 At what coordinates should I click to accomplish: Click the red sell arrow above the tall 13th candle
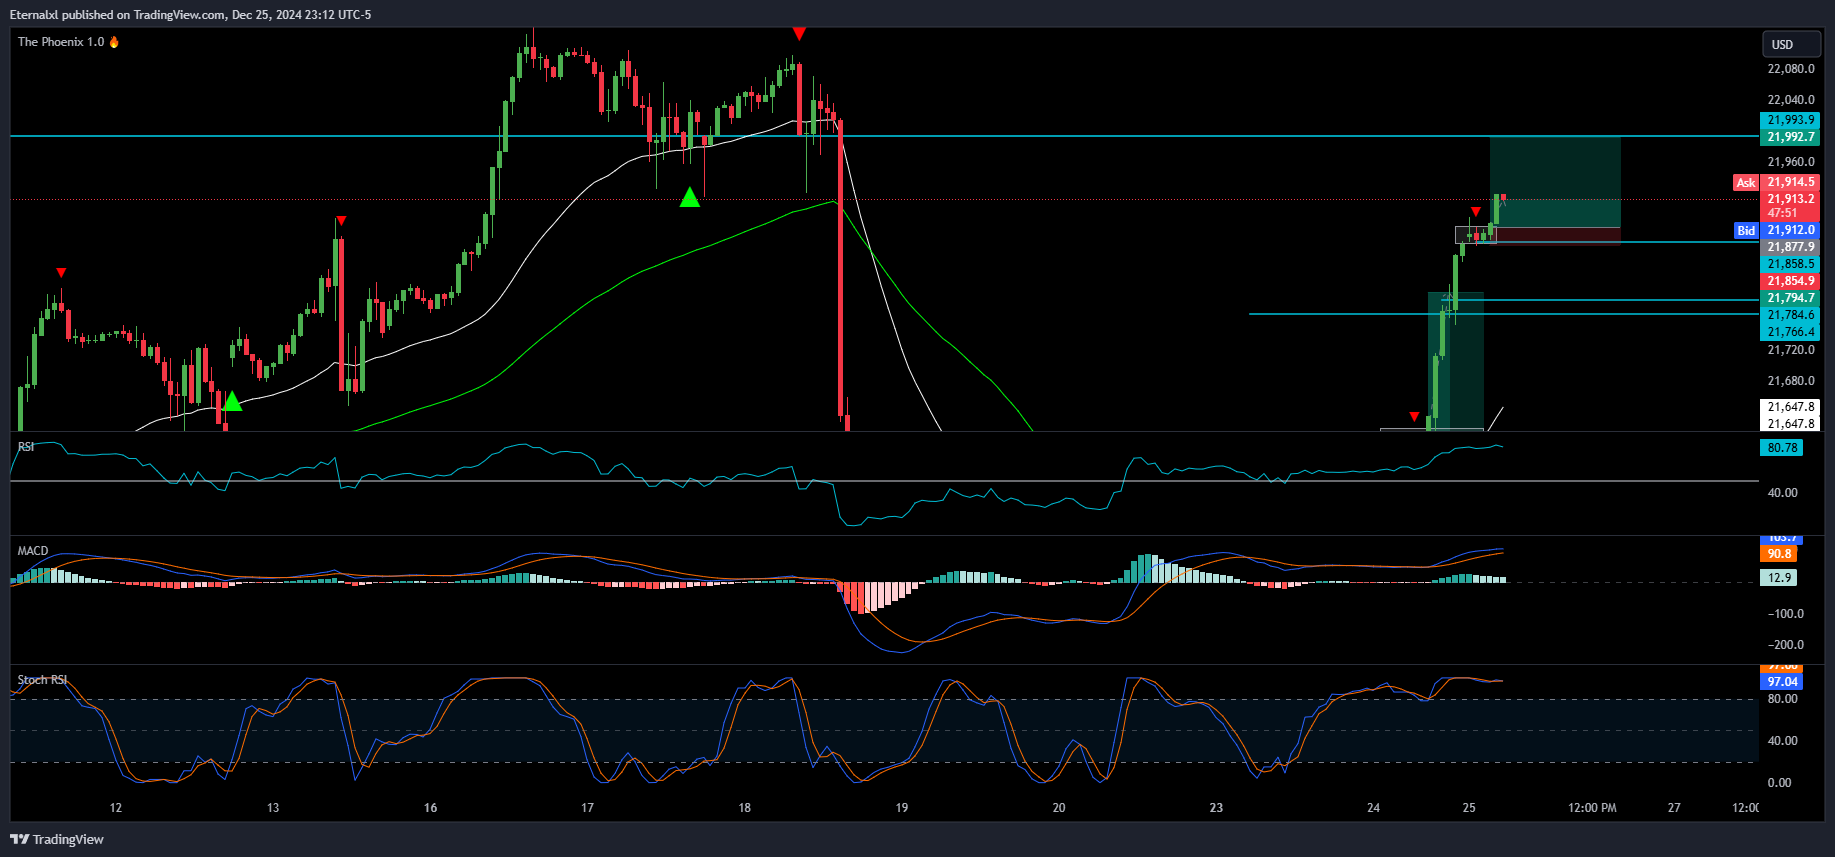pos(341,220)
